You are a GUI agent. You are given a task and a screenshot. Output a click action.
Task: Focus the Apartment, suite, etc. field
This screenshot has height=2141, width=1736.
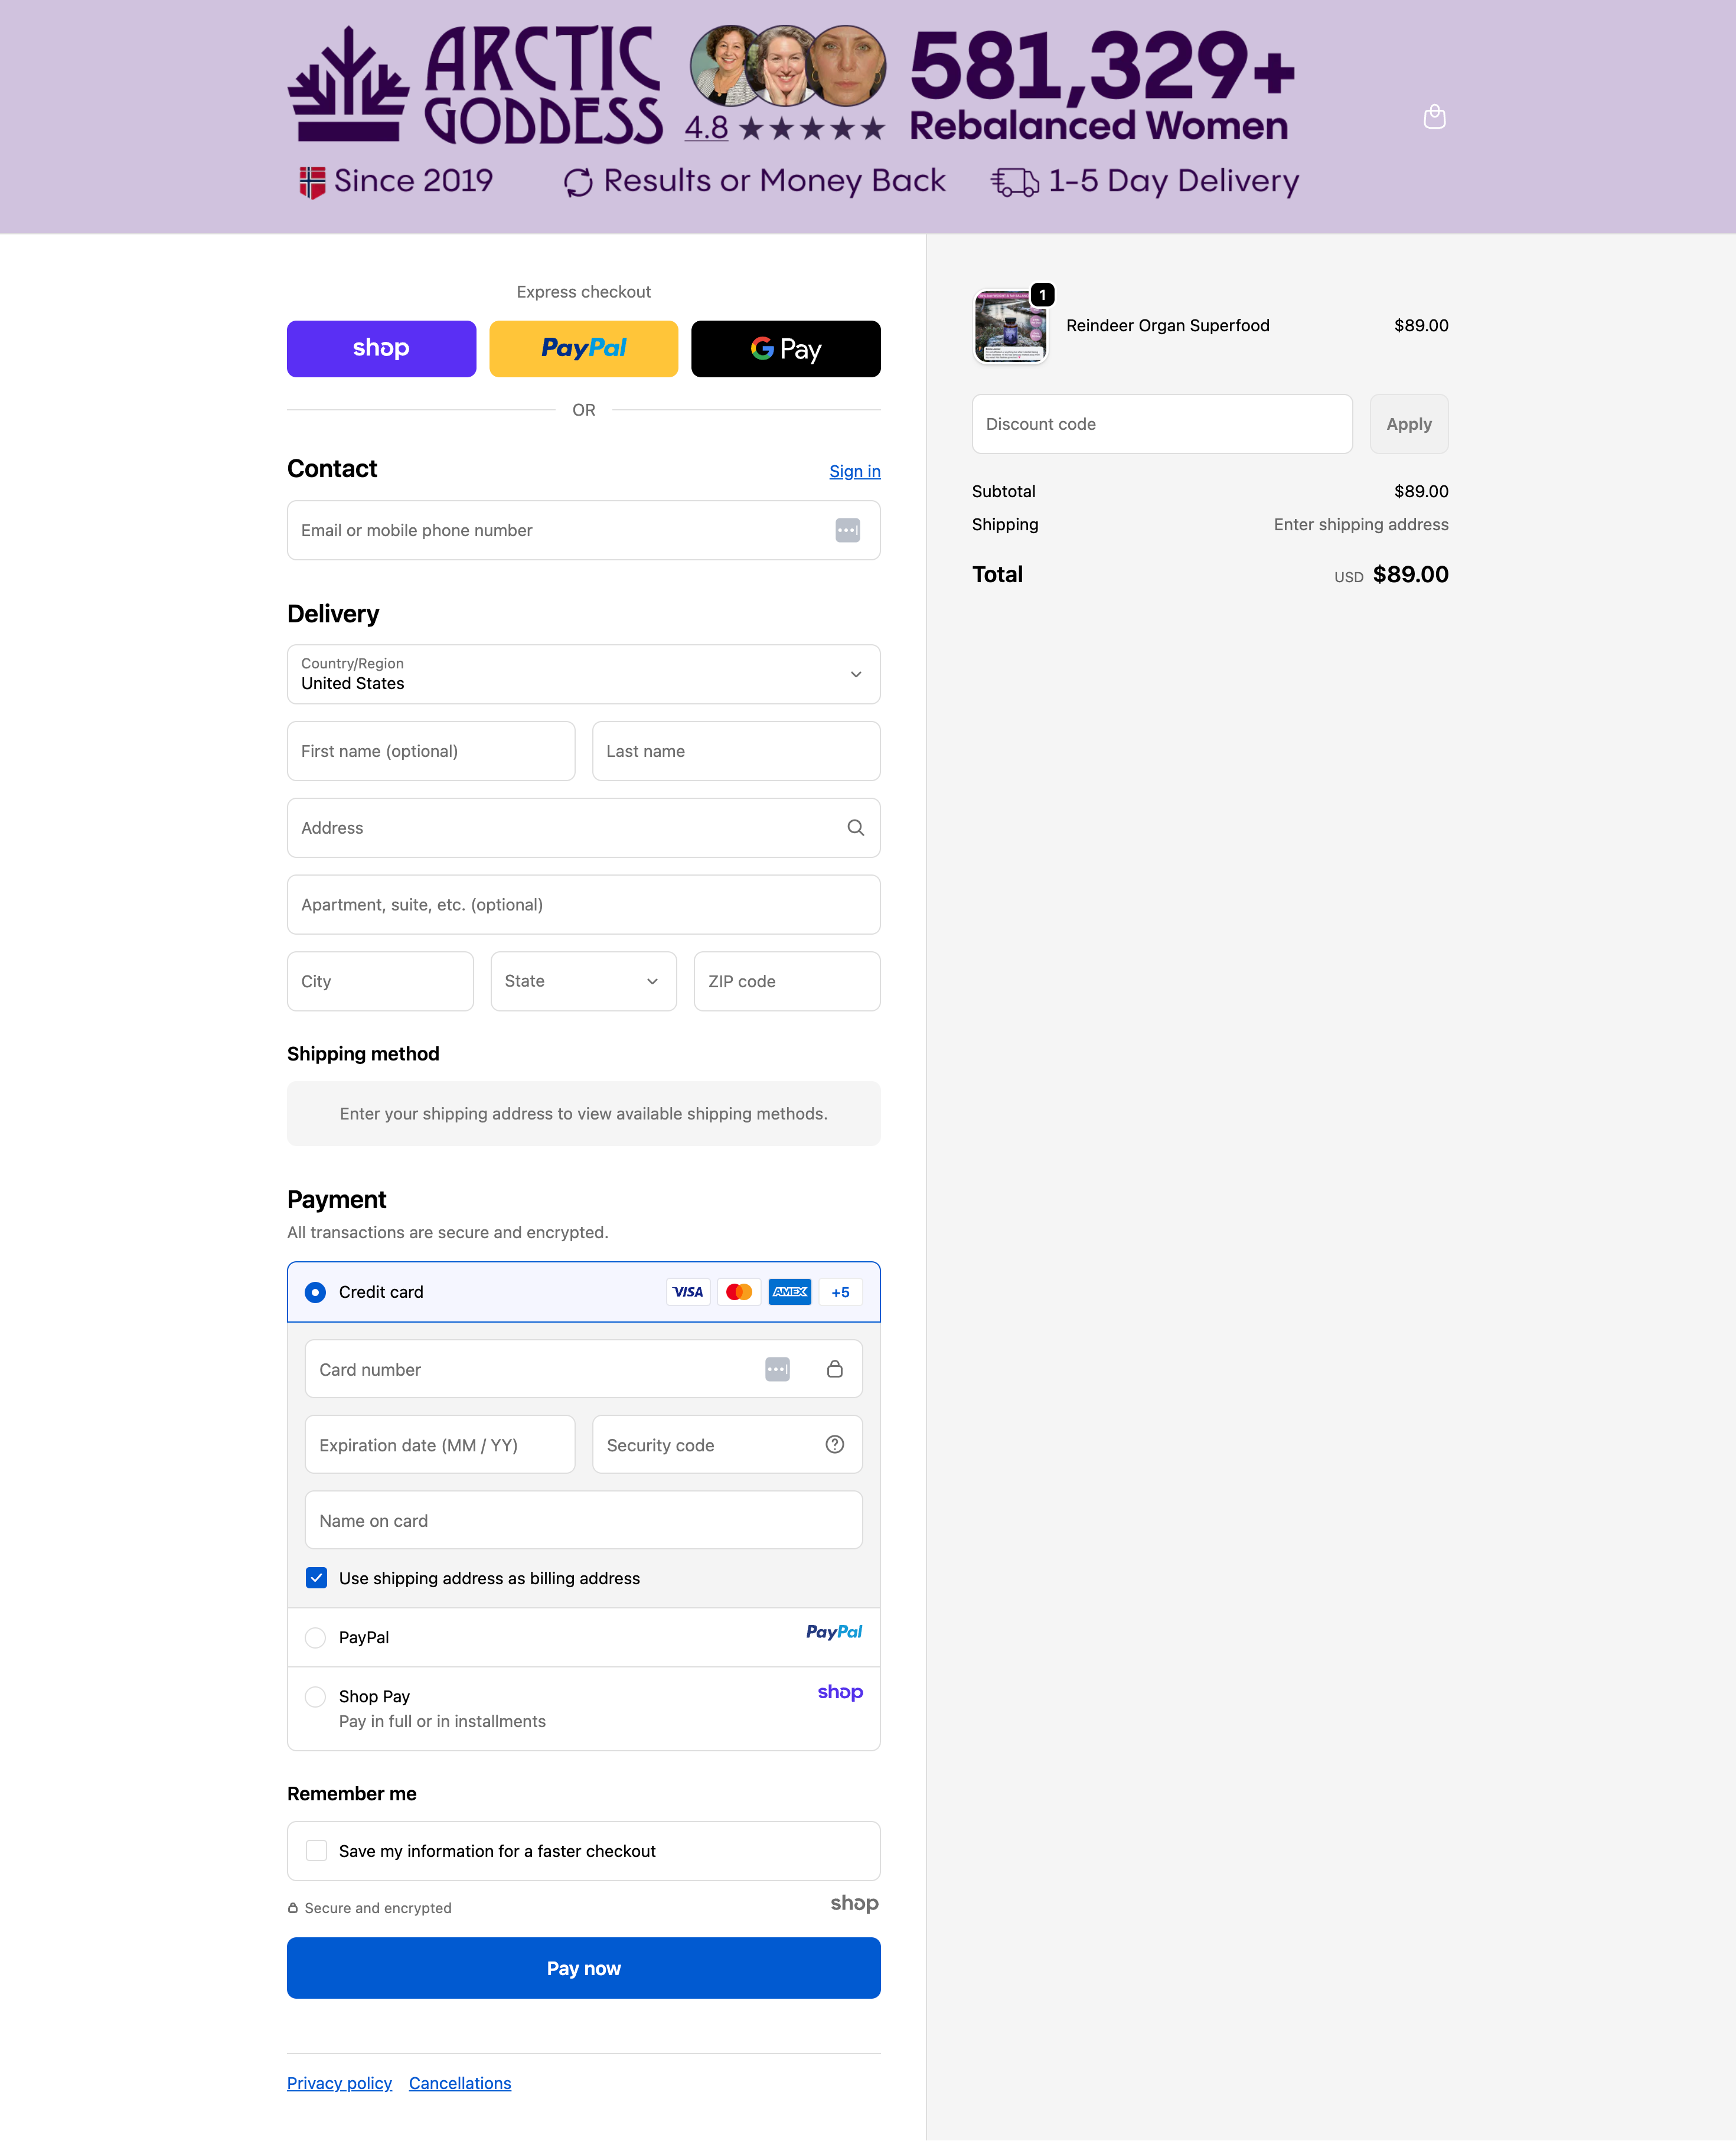[584, 905]
